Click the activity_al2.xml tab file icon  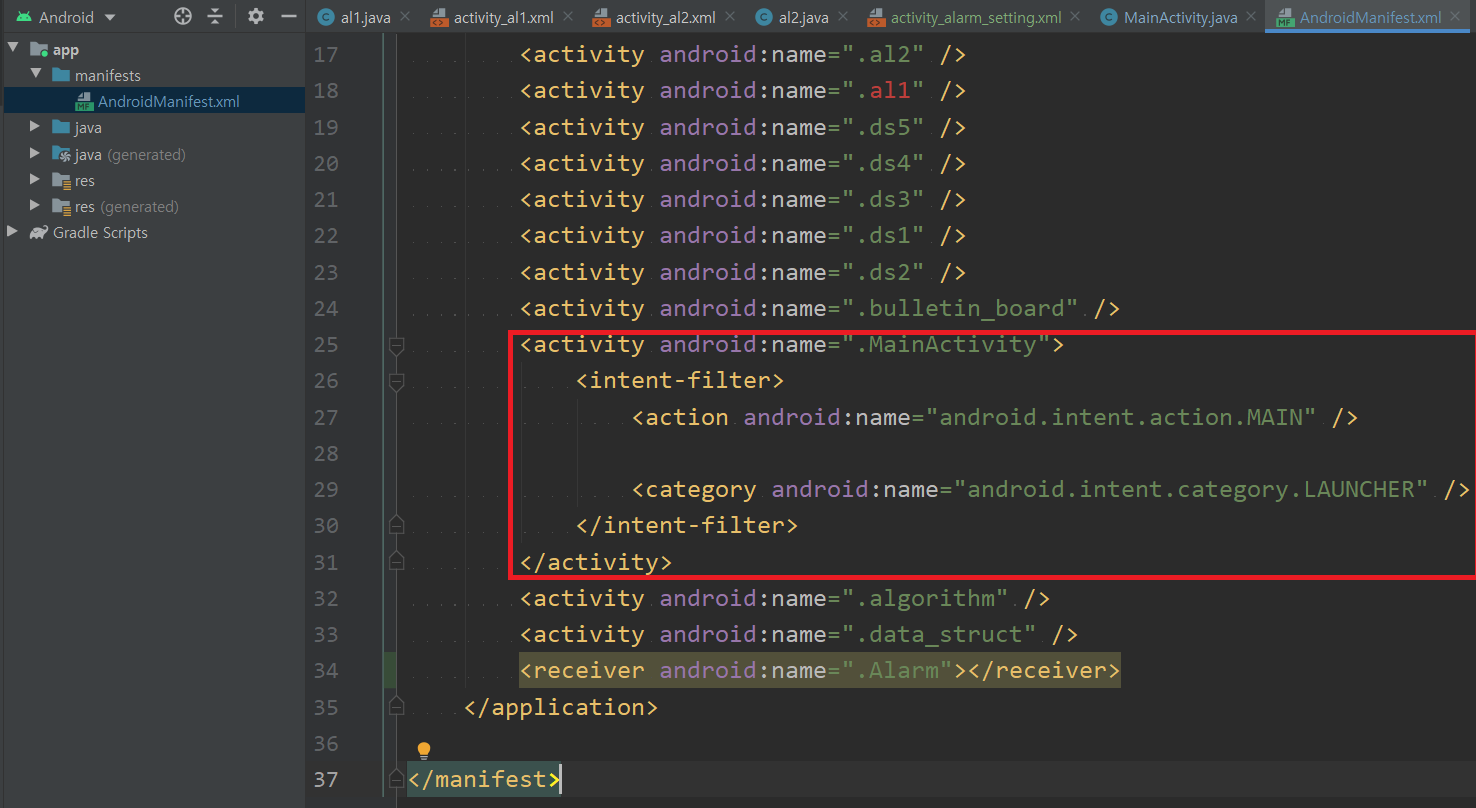coord(601,17)
